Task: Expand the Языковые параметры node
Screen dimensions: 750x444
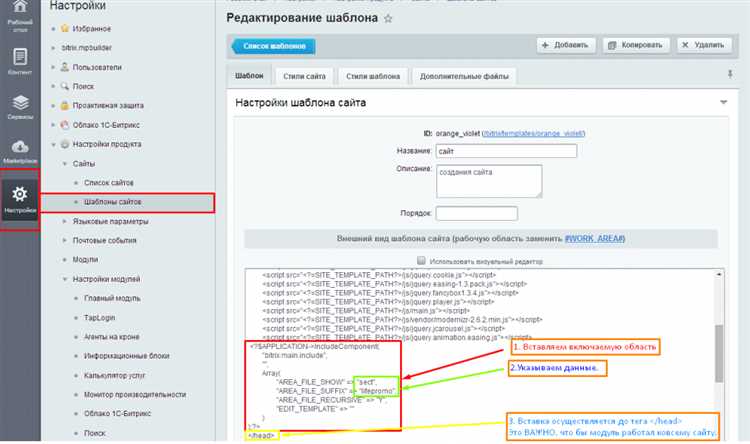Action: coord(65,221)
